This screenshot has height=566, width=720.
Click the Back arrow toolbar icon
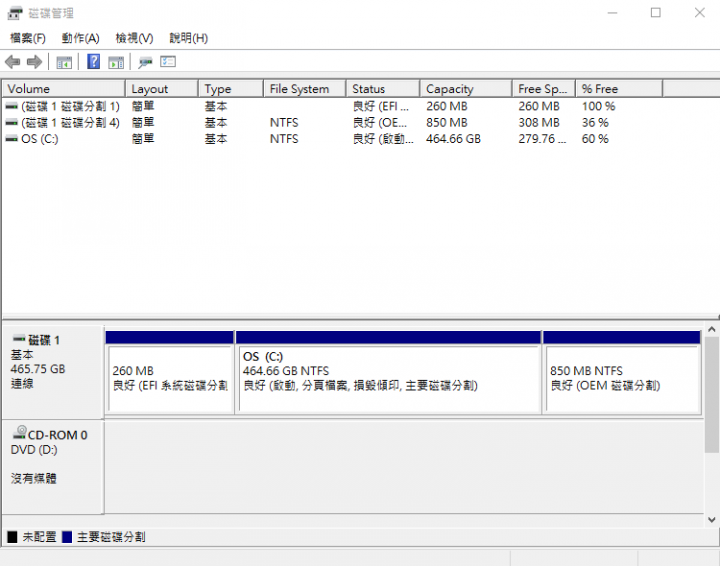tap(12, 62)
